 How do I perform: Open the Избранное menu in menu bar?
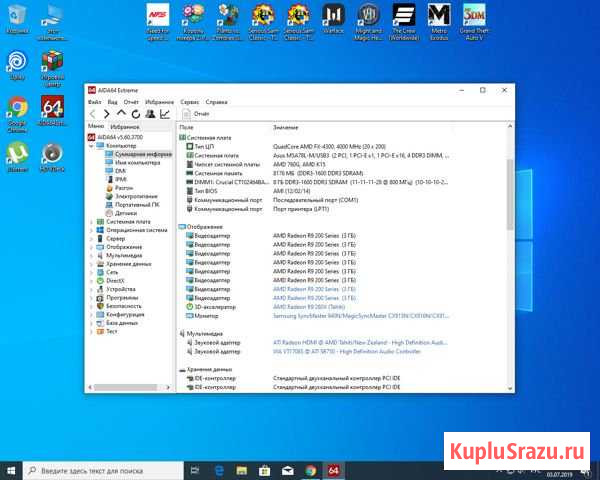(160, 102)
